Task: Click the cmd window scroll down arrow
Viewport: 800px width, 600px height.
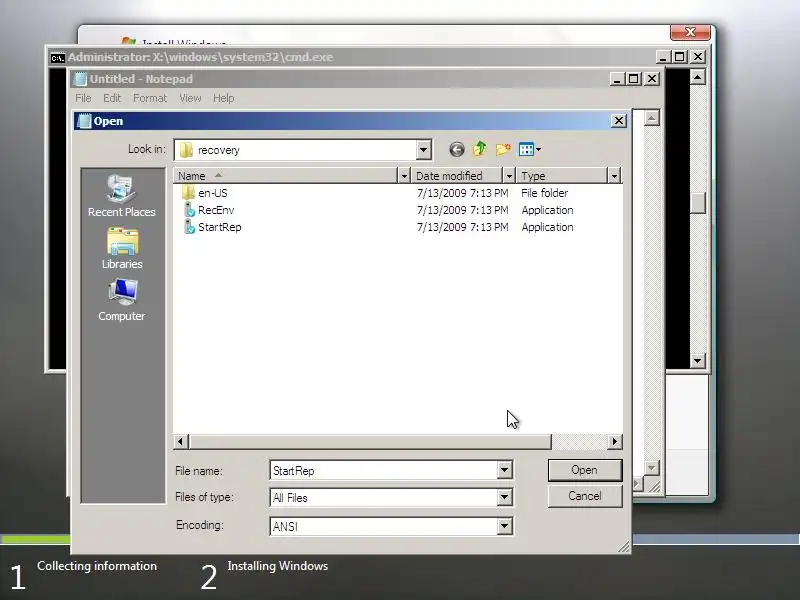Action: tap(697, 361)
